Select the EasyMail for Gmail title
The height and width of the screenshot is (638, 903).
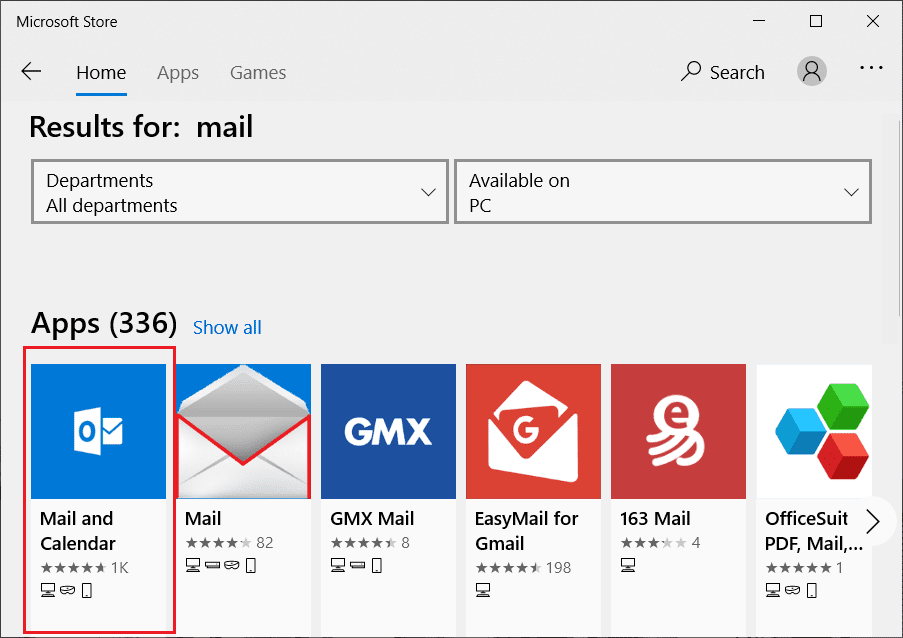[526, 531]
